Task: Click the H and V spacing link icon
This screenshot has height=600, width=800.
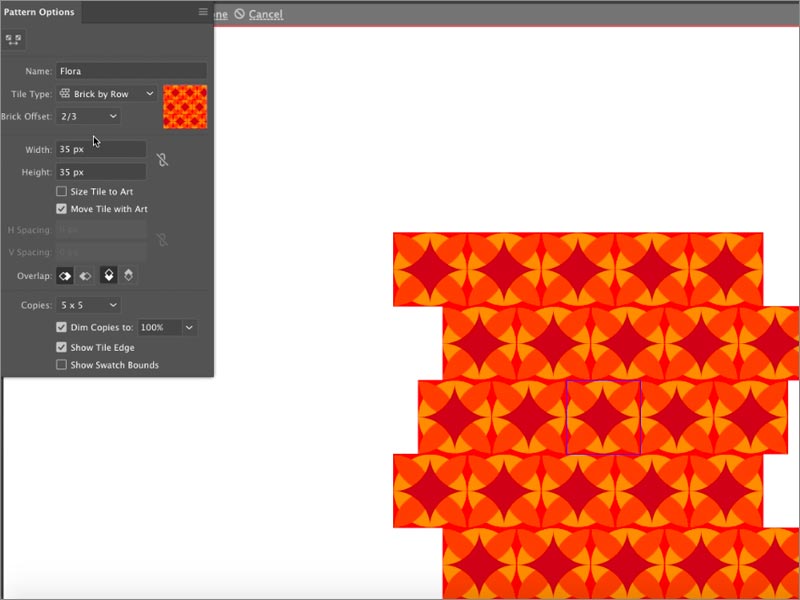Action: pyautogui.click(x=162, y=240)
